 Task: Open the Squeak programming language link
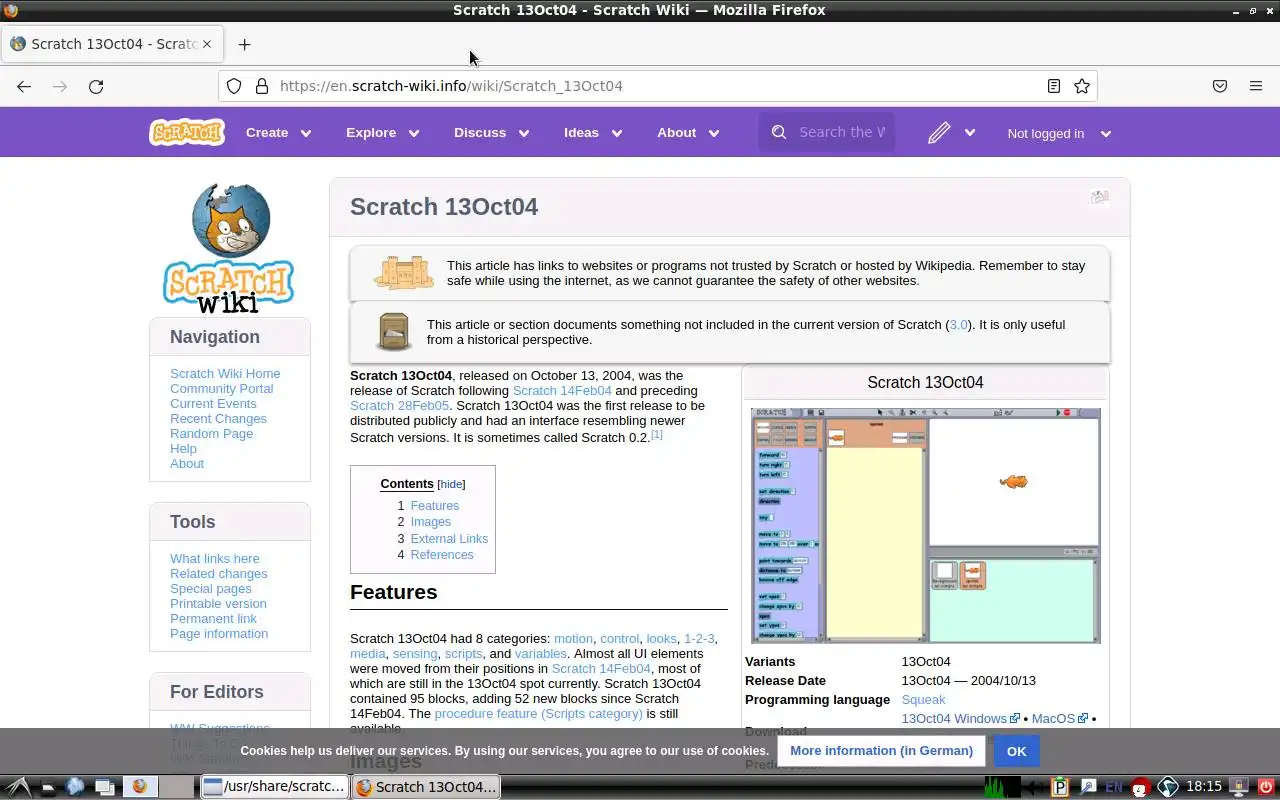923,699
